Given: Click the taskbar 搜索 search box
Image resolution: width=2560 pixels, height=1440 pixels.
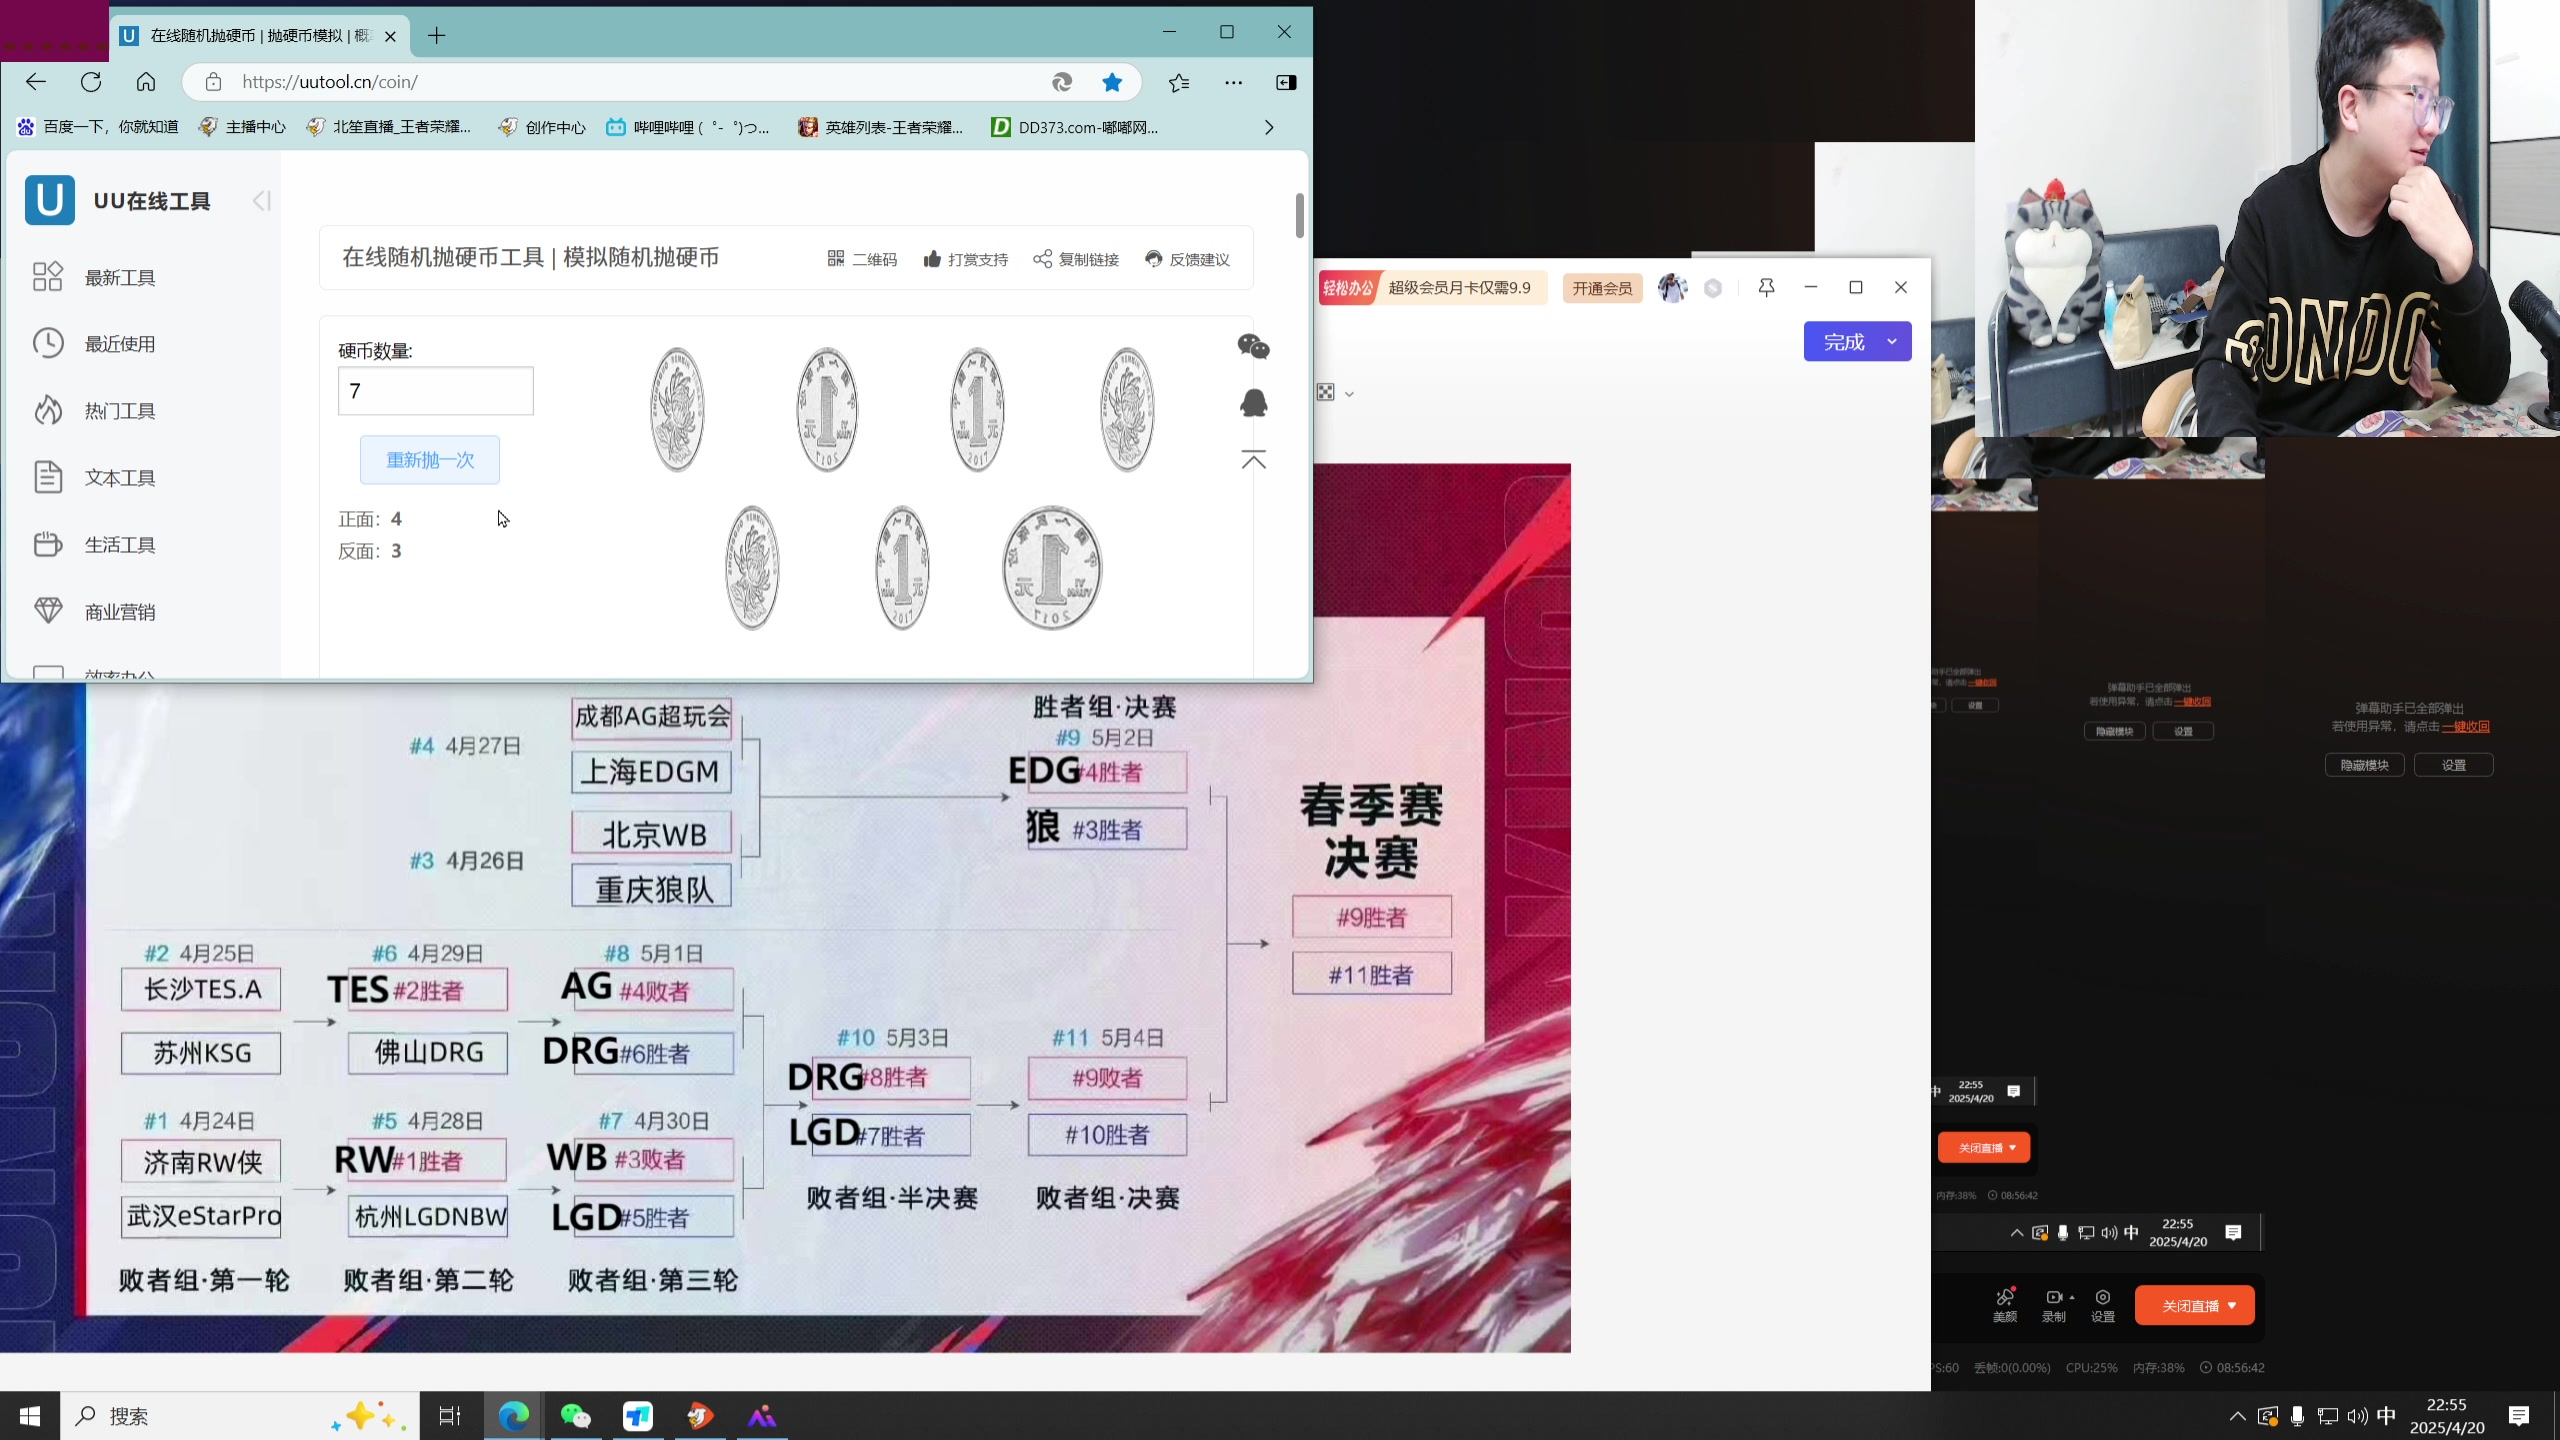Looking at the screenshot, I should pyautogui.click(x=240, y=1416).
